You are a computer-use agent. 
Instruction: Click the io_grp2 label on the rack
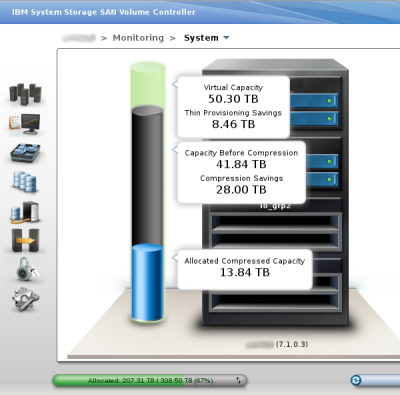pos(275,206)
